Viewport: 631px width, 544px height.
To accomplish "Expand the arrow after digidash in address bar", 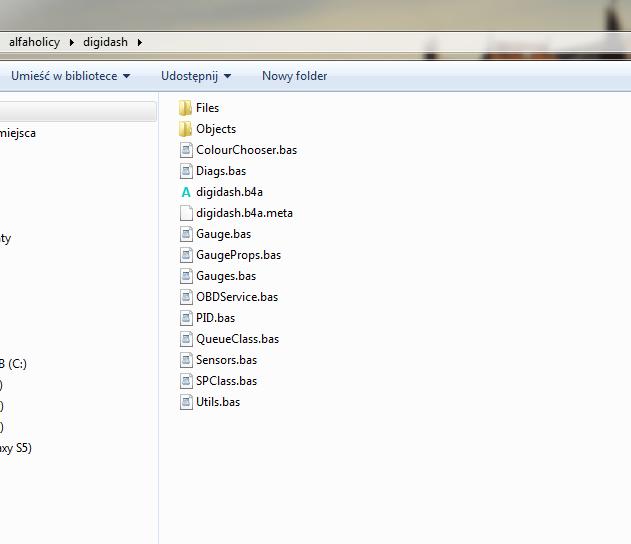I will coord(139,42).
